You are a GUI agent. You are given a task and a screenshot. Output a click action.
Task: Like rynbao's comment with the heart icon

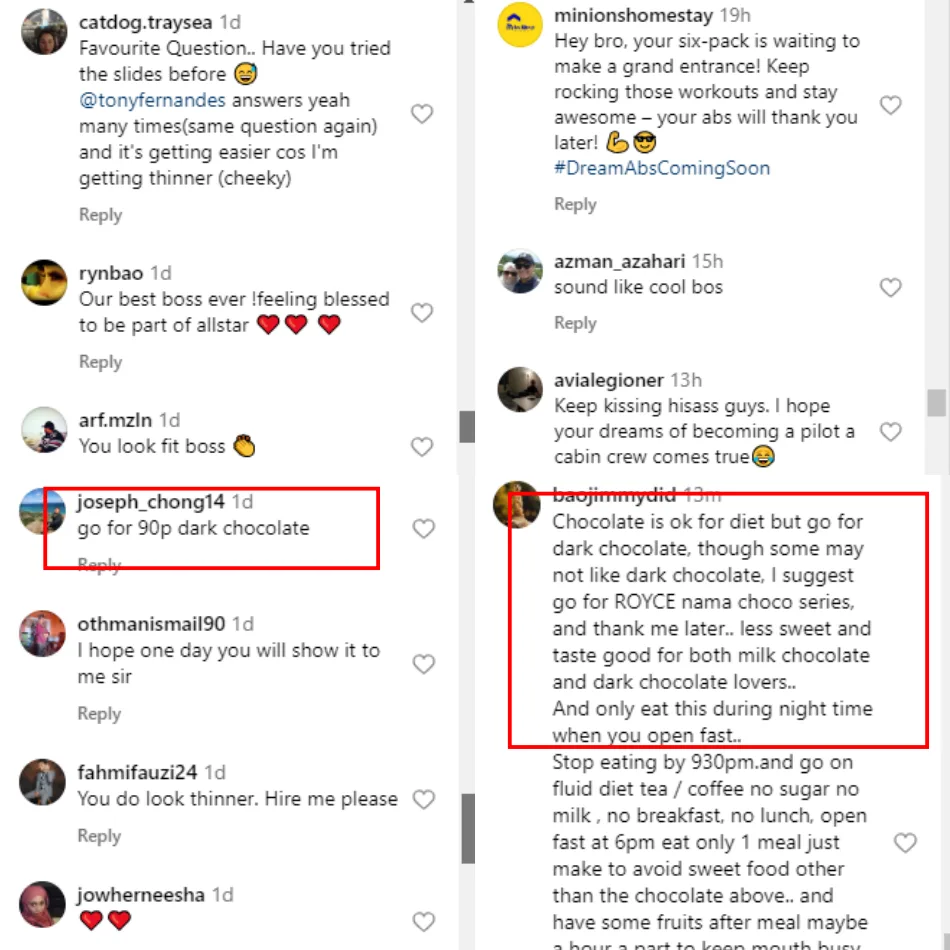tap(422, 313)
